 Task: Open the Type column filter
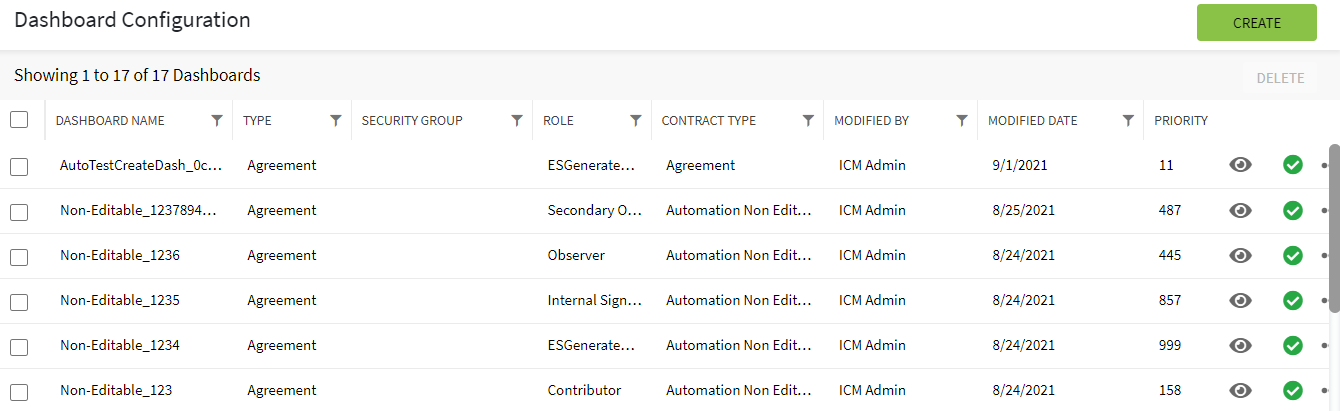pos(336,120)
